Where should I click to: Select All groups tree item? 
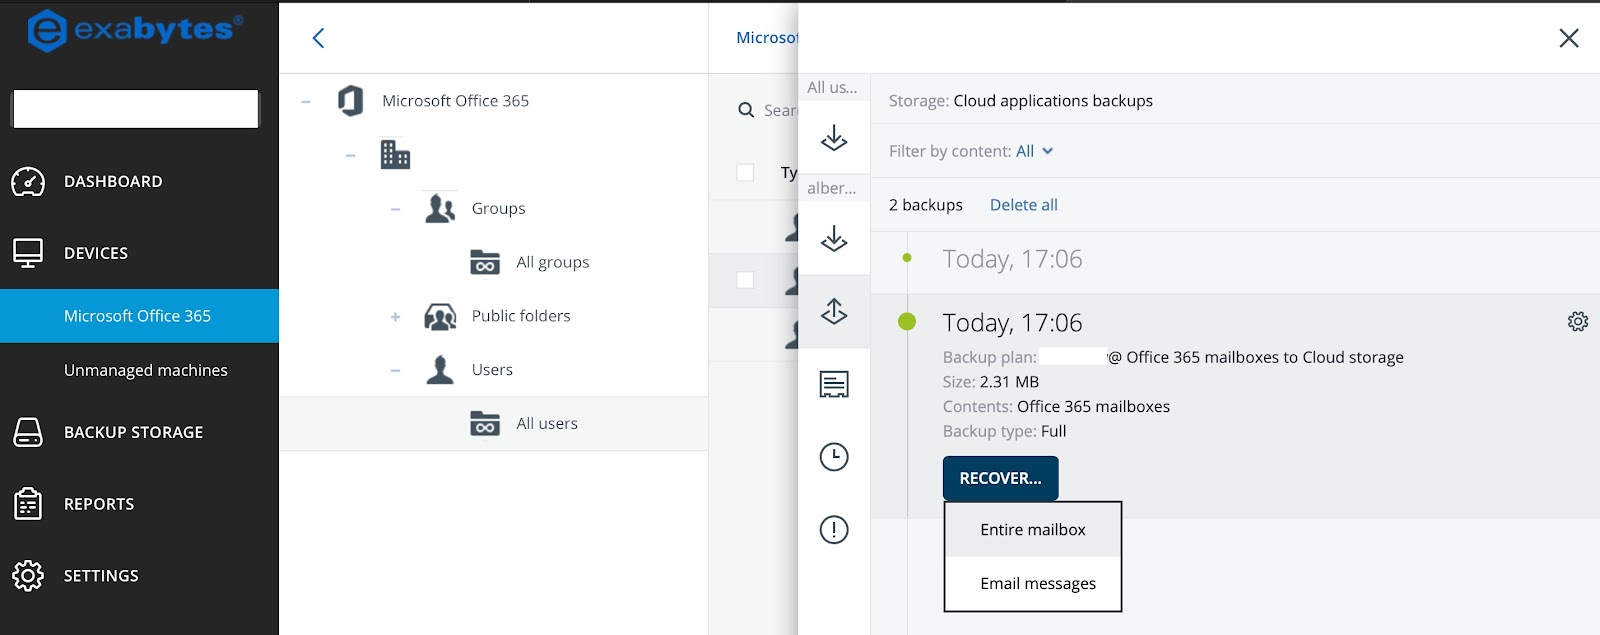[552, 262]
